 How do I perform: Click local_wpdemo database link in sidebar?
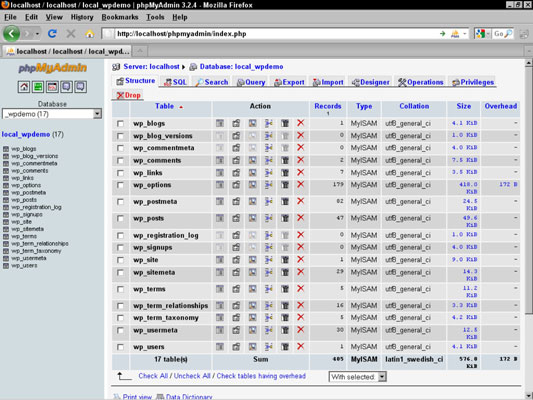pyautogui.click(x=26, y=134)
